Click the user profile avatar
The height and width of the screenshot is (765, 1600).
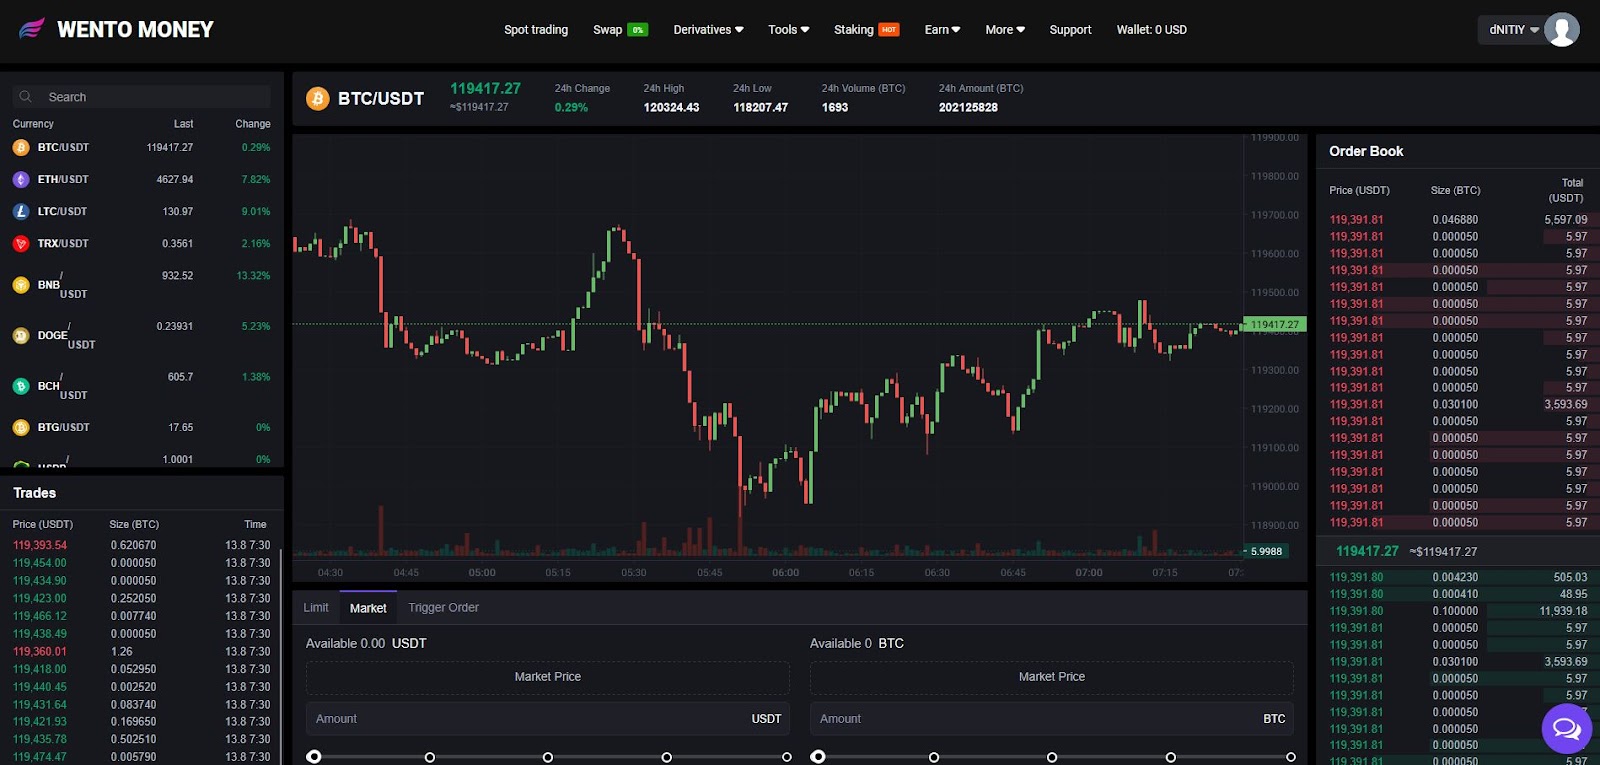point(1561,30)
